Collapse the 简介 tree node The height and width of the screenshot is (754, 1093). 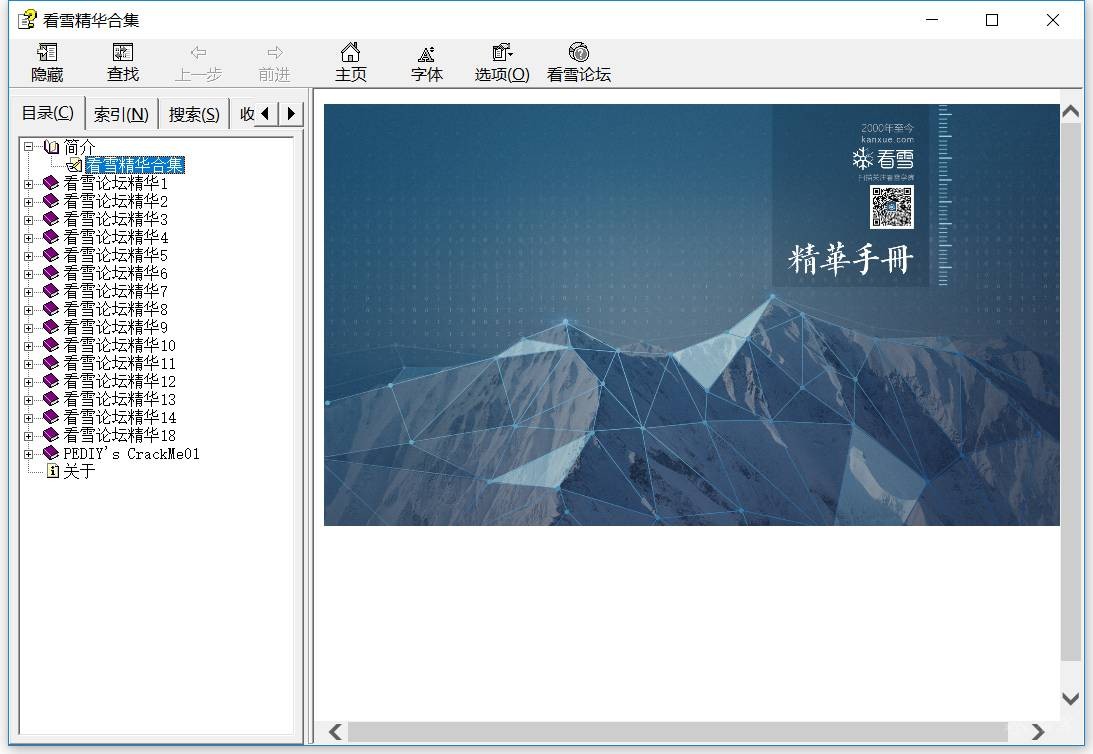(29, 147)
